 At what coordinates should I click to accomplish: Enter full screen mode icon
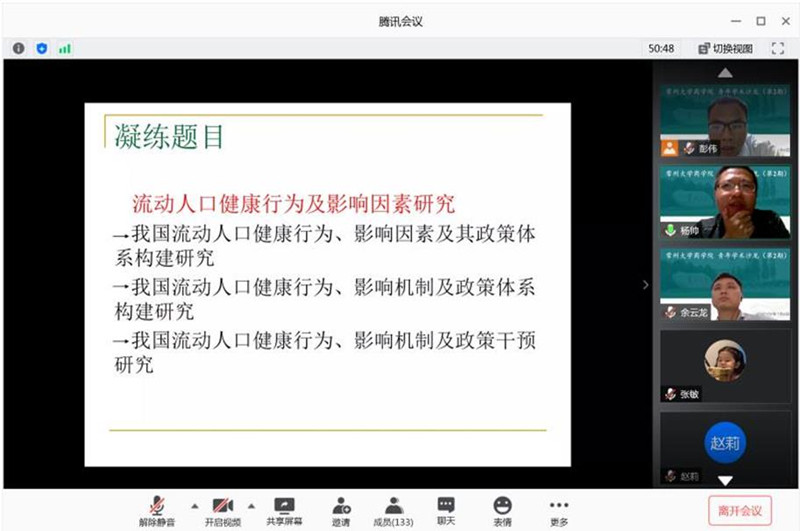click(777, 48)
